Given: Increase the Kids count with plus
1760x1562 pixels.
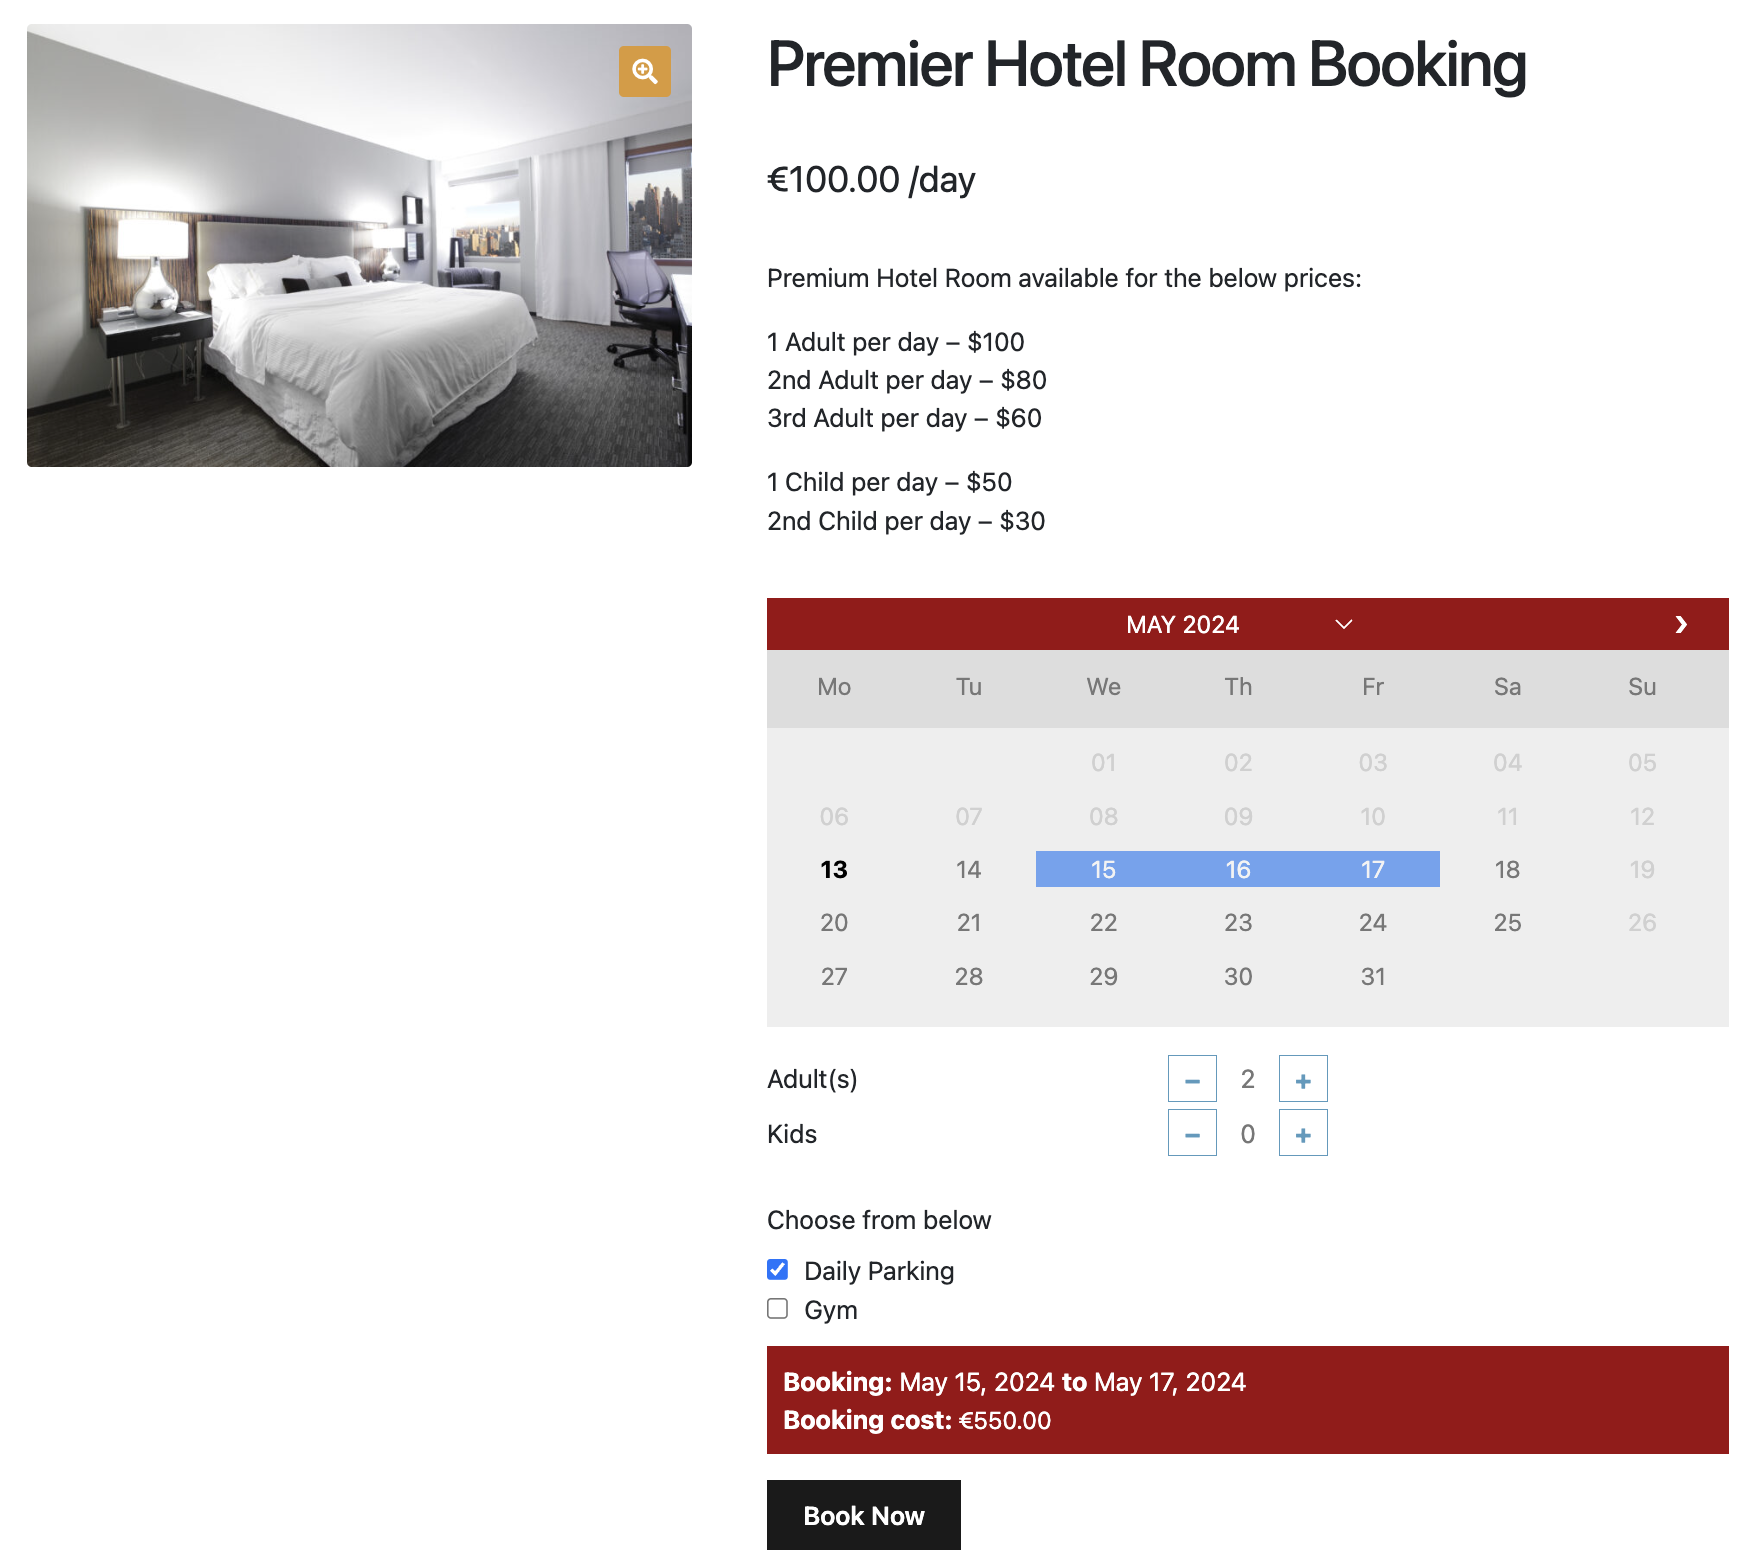Looking at the screenshot, I should tap(1303, 1133).
